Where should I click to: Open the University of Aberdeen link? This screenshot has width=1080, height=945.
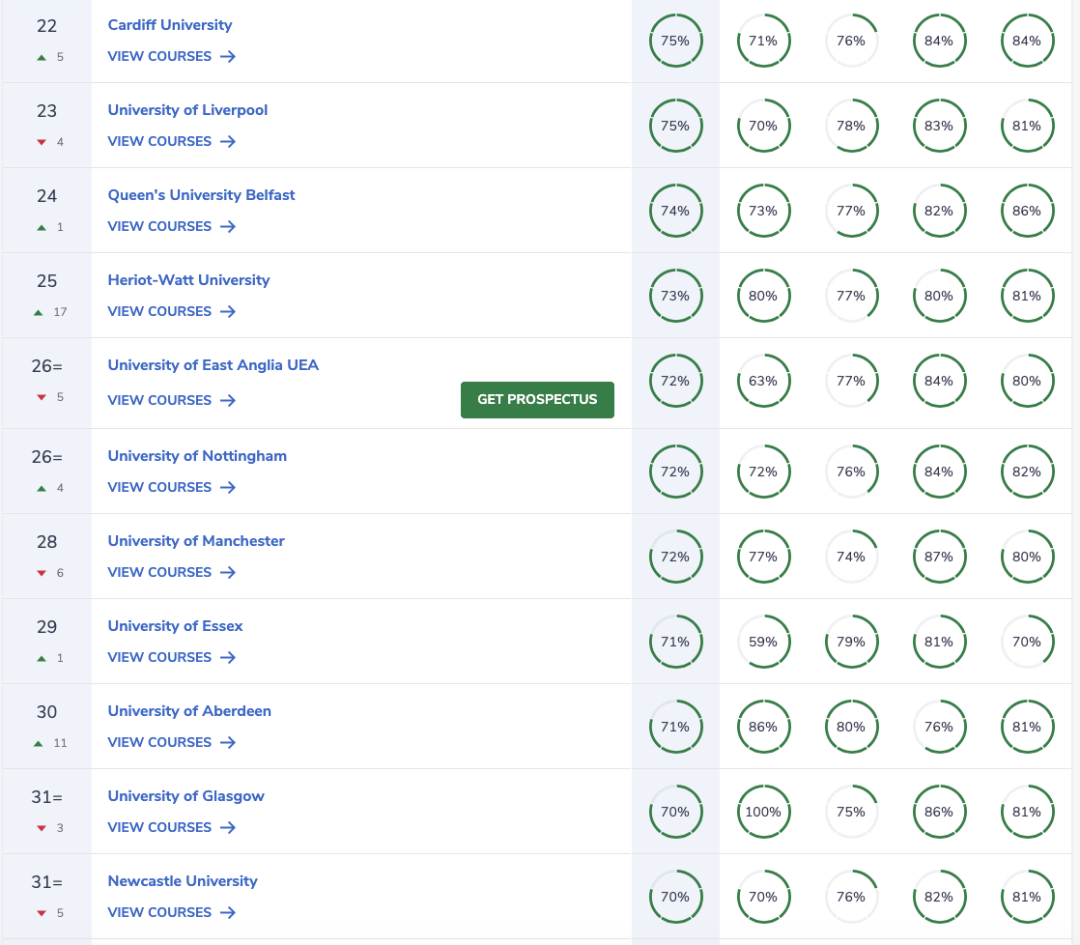[x=189, y=711]
